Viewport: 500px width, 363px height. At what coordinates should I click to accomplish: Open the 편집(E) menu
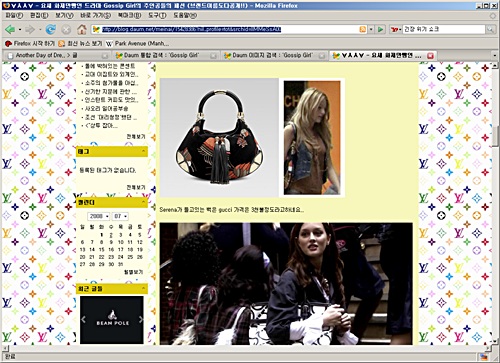tap(39, 15)
